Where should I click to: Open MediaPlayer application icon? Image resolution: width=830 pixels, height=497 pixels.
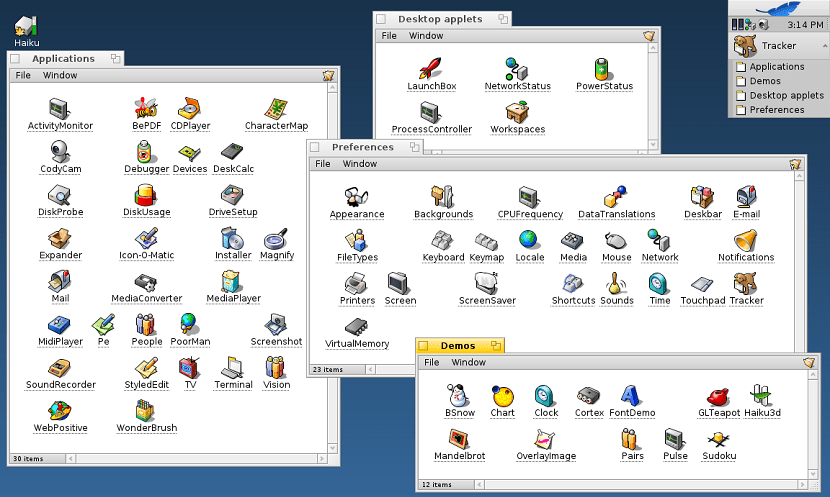point(231,282)
